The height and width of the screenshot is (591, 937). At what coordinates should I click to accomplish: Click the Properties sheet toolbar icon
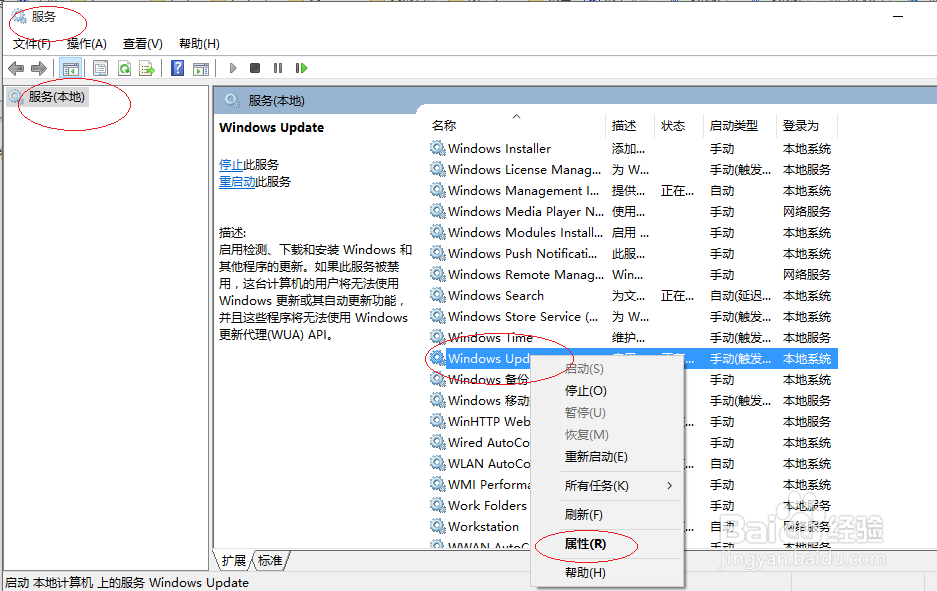[100, 68]
